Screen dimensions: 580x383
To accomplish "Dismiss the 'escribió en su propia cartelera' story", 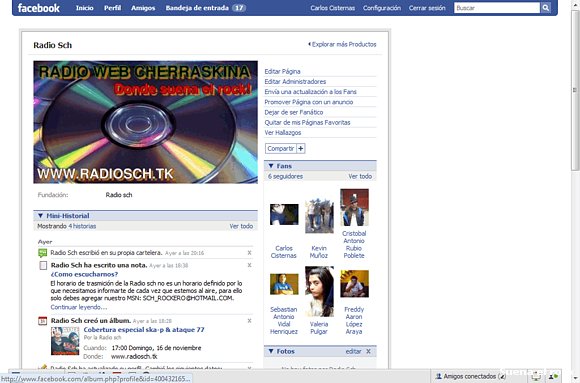I will pyautogui.click(x=249, y=253).
